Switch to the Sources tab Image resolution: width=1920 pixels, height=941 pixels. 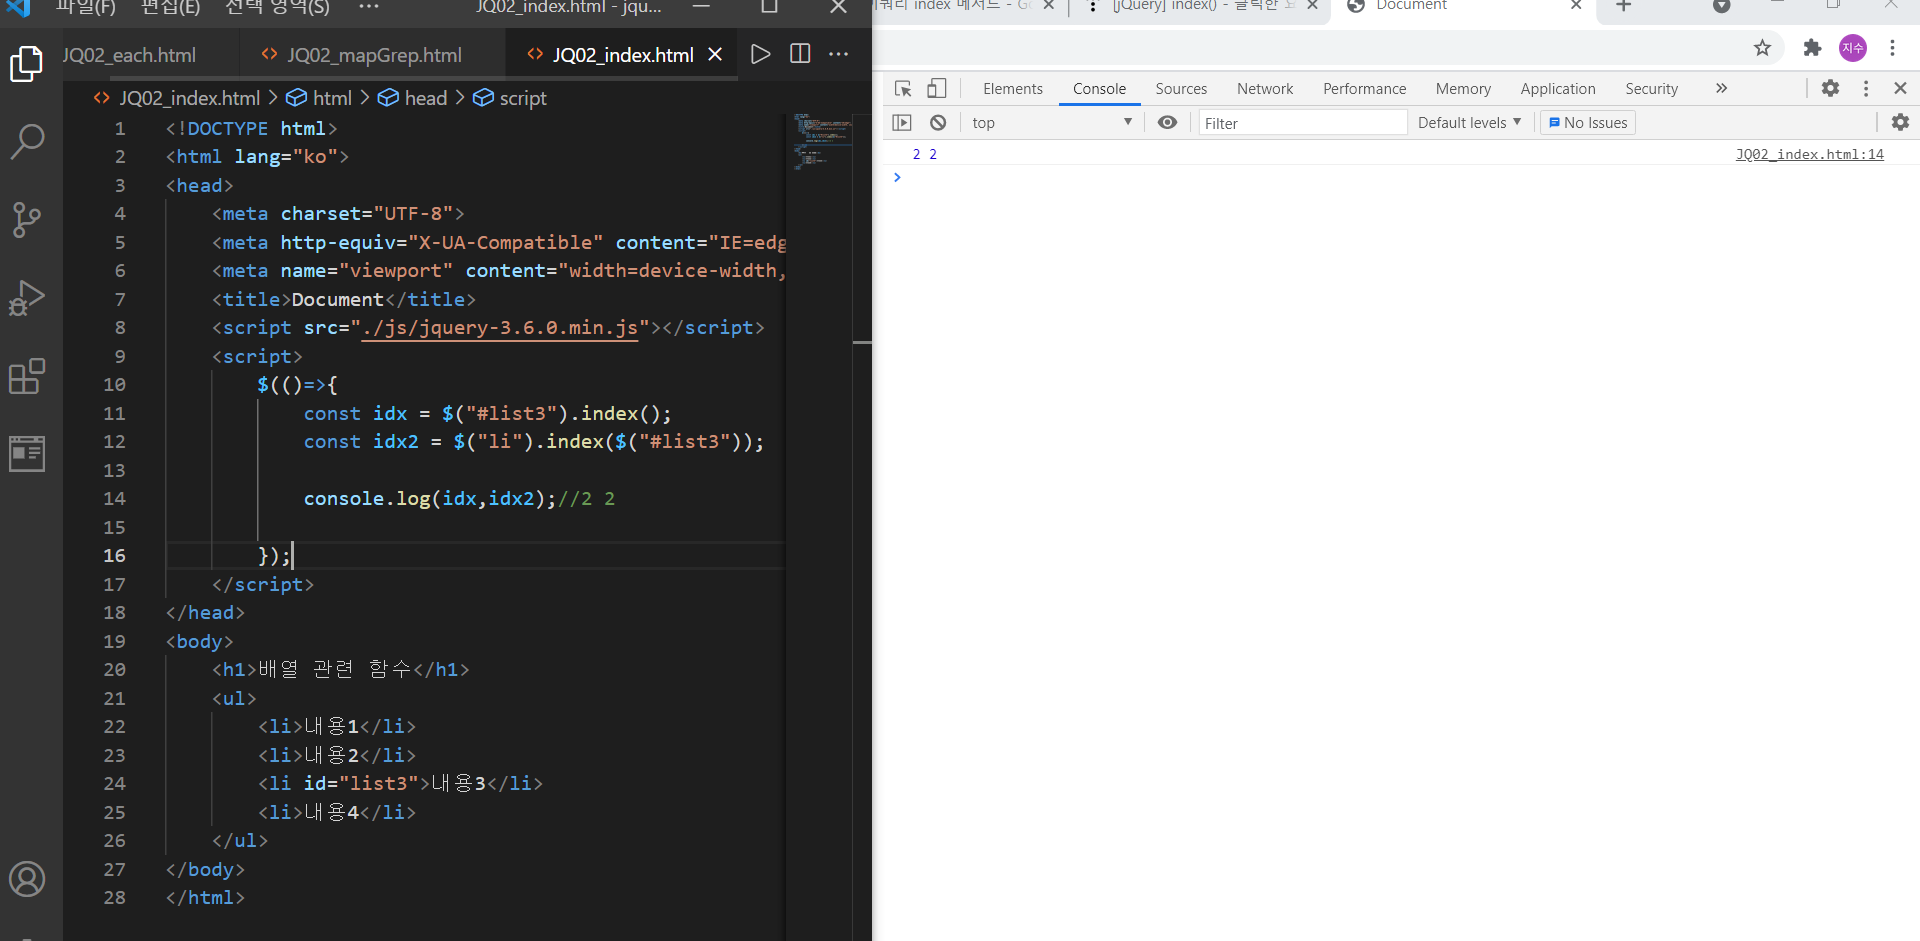(x=1181, y=88)
